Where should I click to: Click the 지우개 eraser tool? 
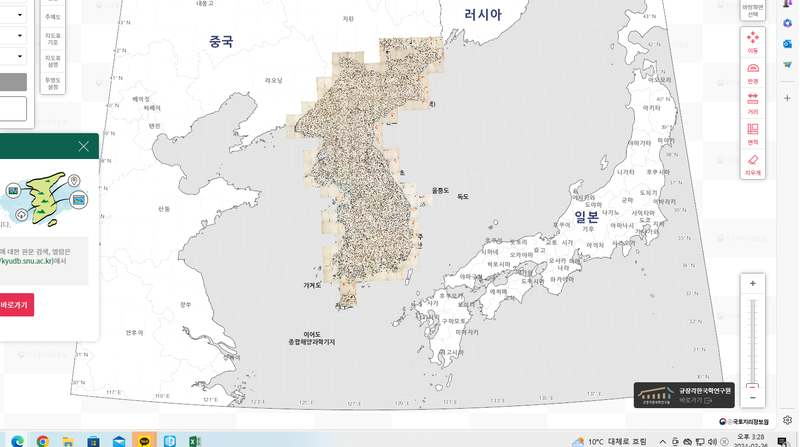pyautogui.click(x=753, y=163)
